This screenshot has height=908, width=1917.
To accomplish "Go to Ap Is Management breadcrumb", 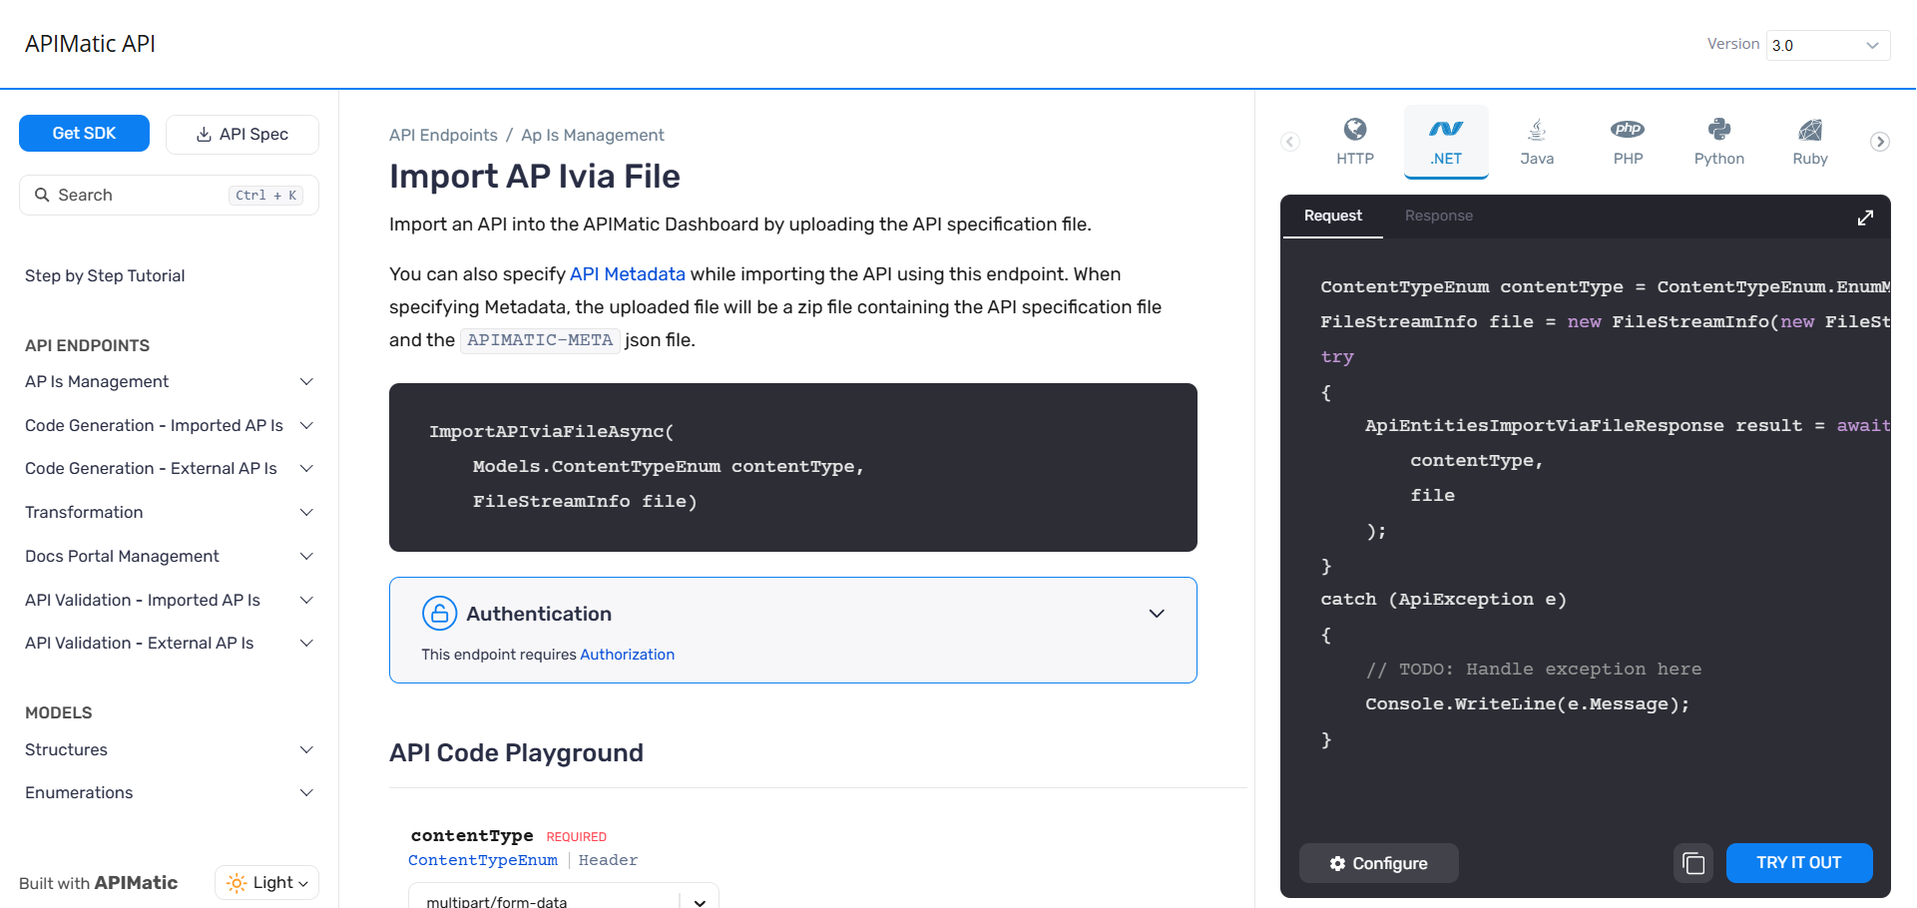I will (x=592, y=135).
